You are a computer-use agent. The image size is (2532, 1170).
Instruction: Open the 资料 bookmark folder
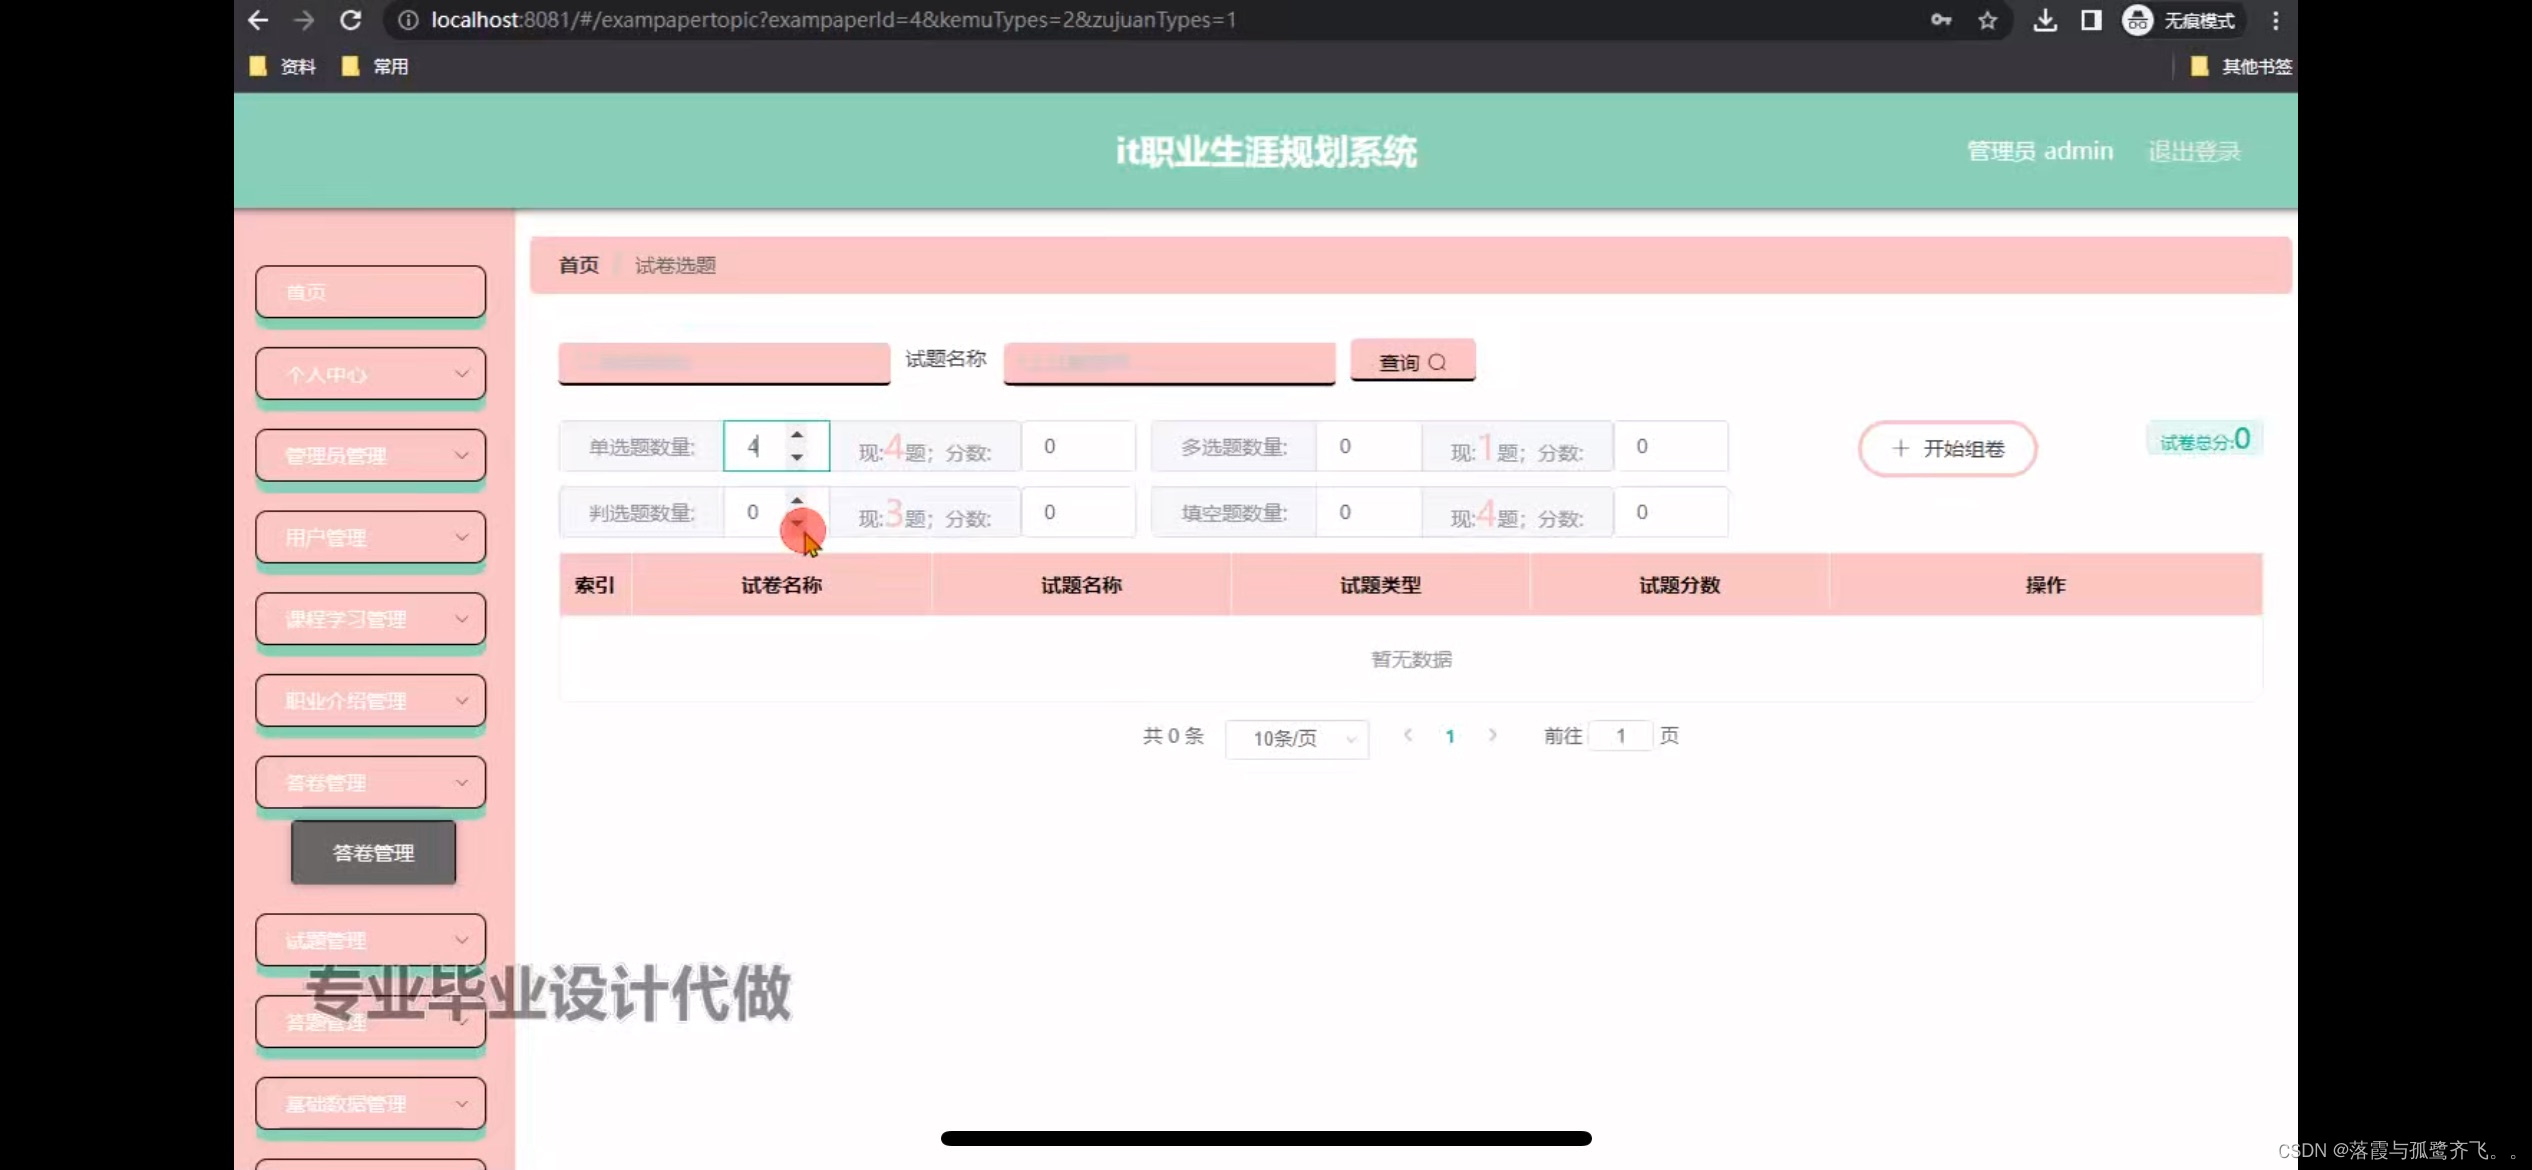283,66
